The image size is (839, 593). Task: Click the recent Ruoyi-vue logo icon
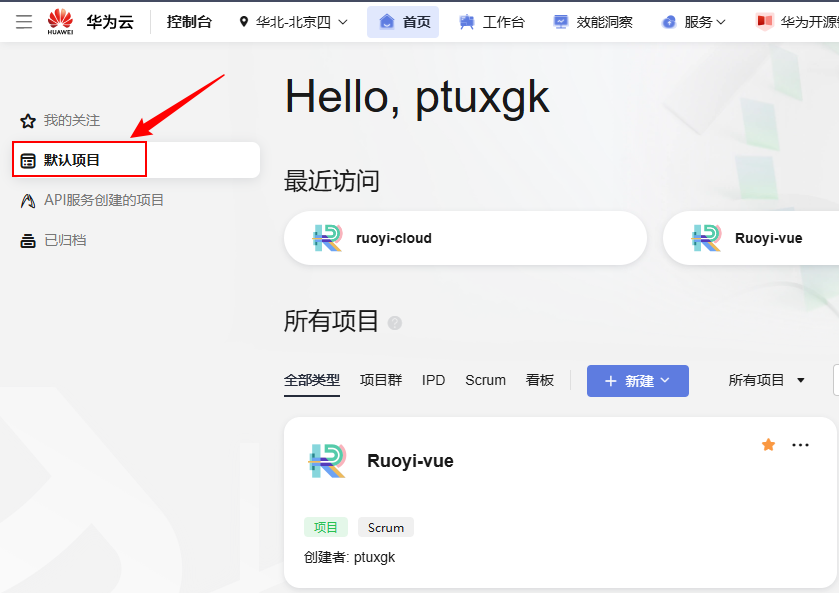click(706, 238)
